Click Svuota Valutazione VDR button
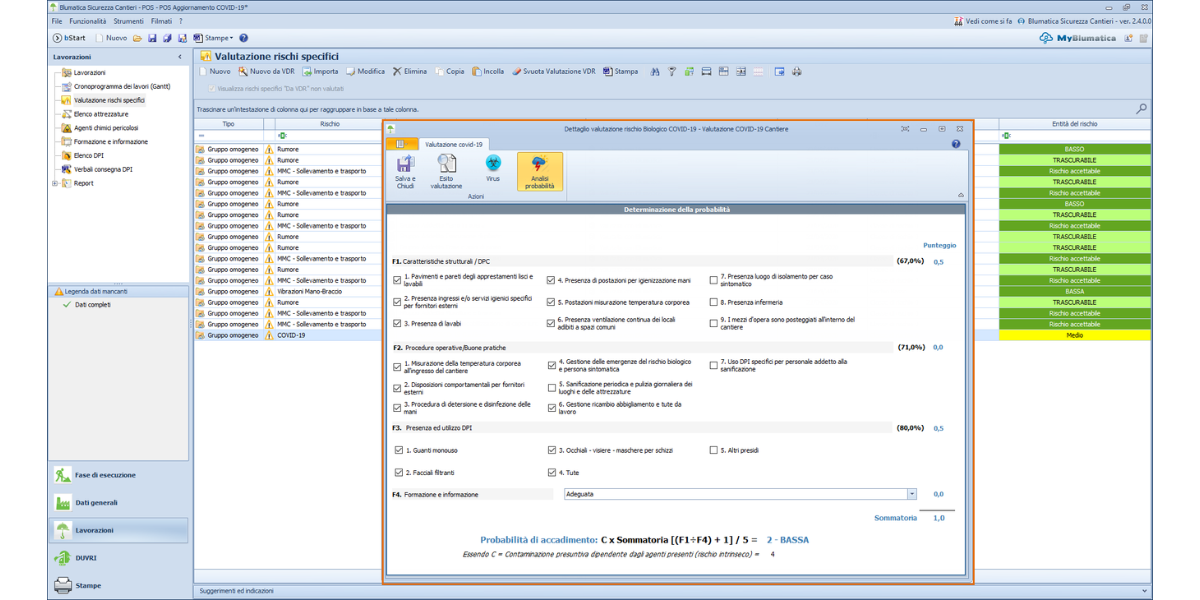 click(553, 72)
